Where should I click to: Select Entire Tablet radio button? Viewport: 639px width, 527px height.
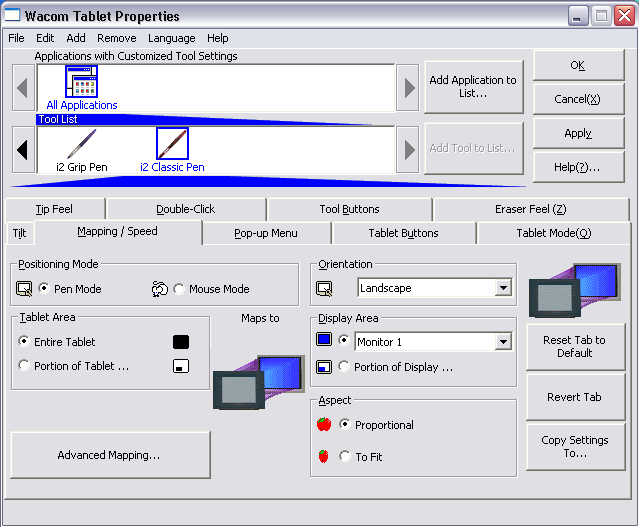click(x=24, y=341)
